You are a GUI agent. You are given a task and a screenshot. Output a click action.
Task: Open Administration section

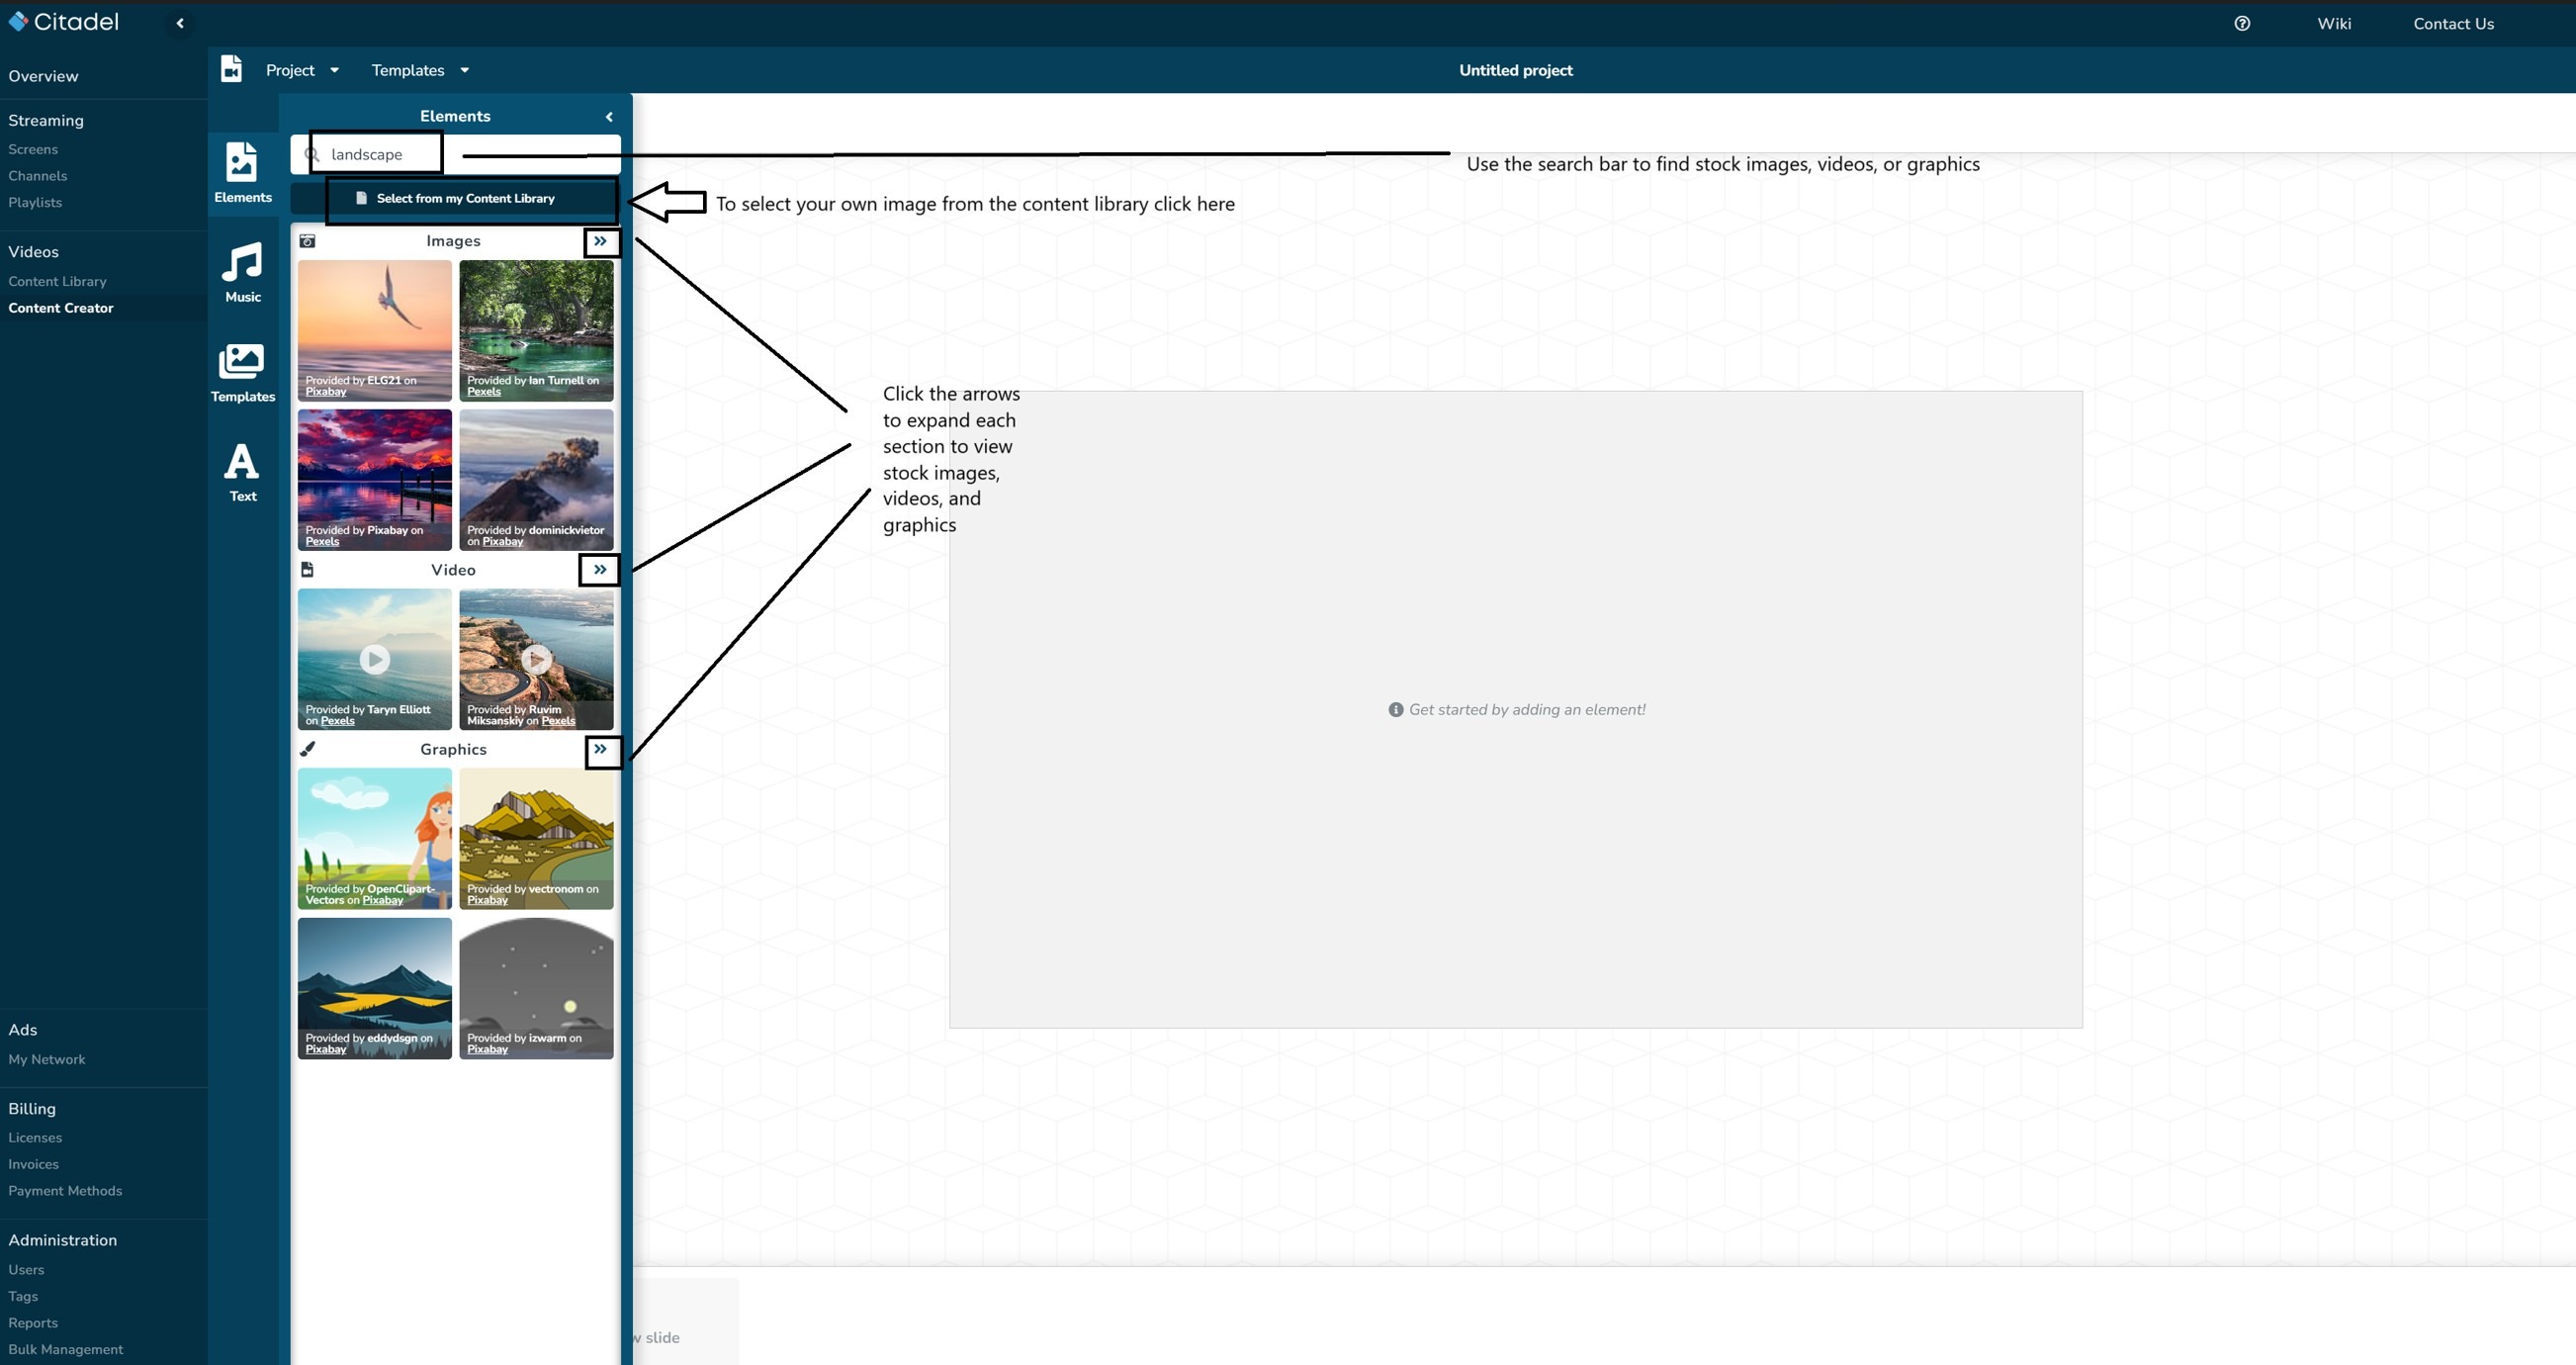coord(62,1240)
